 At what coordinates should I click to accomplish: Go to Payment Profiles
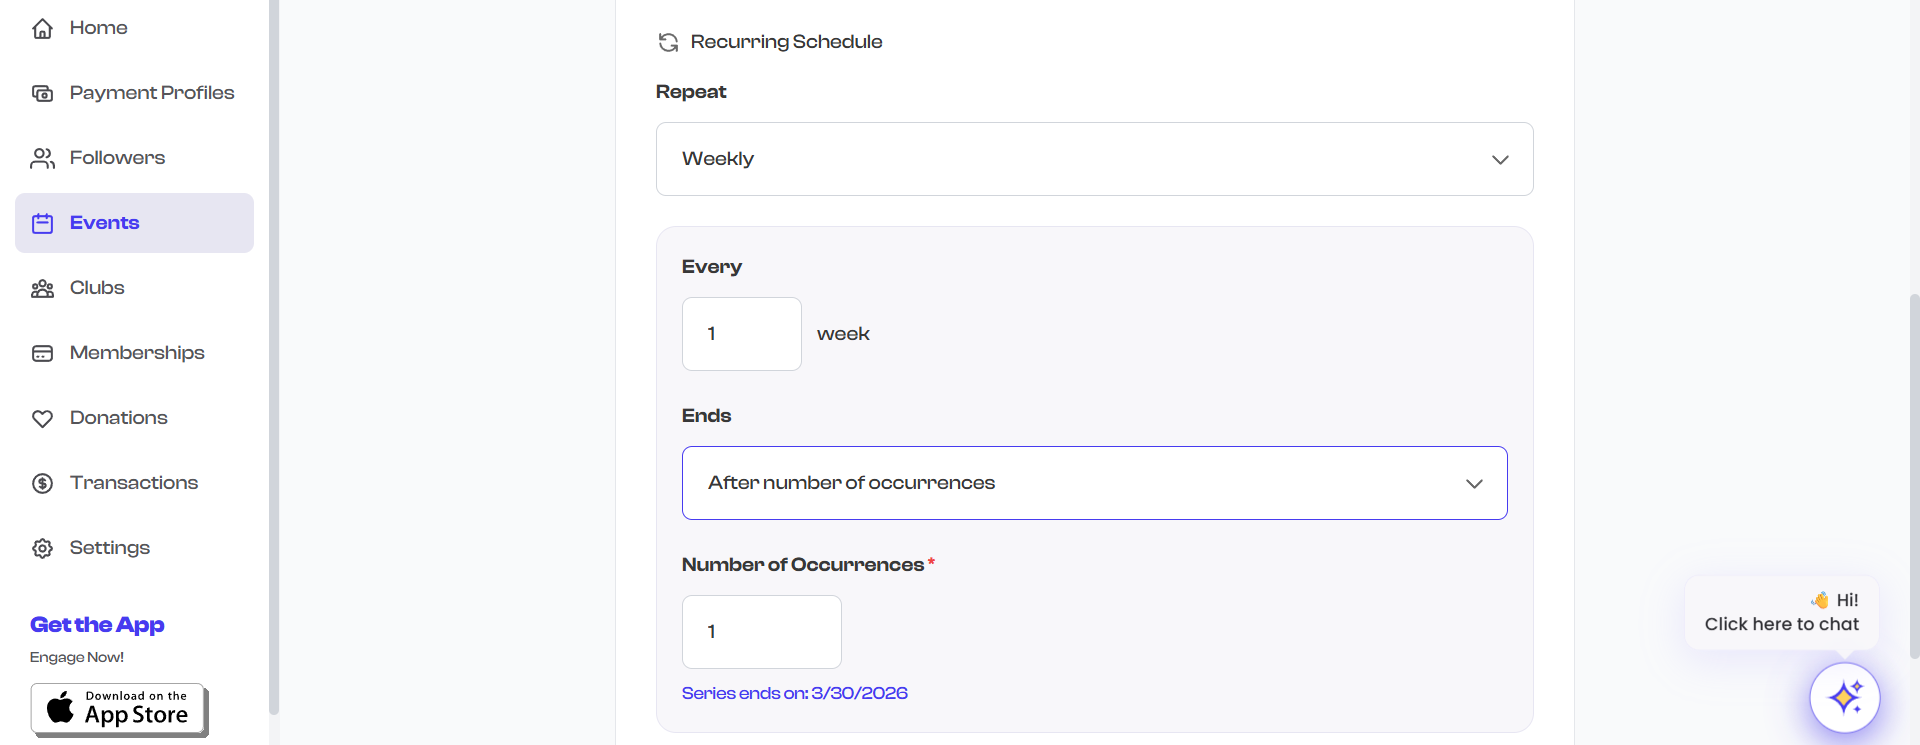click(x=134, y=93)
